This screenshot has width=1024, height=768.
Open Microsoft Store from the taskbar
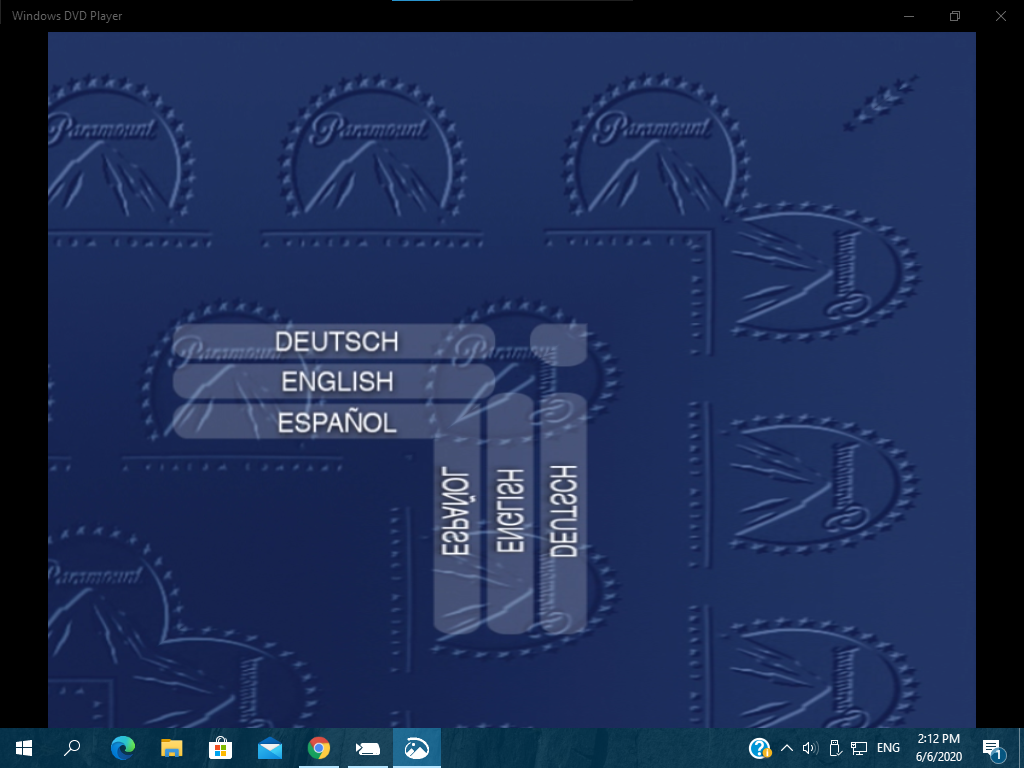tap(220, 748)
